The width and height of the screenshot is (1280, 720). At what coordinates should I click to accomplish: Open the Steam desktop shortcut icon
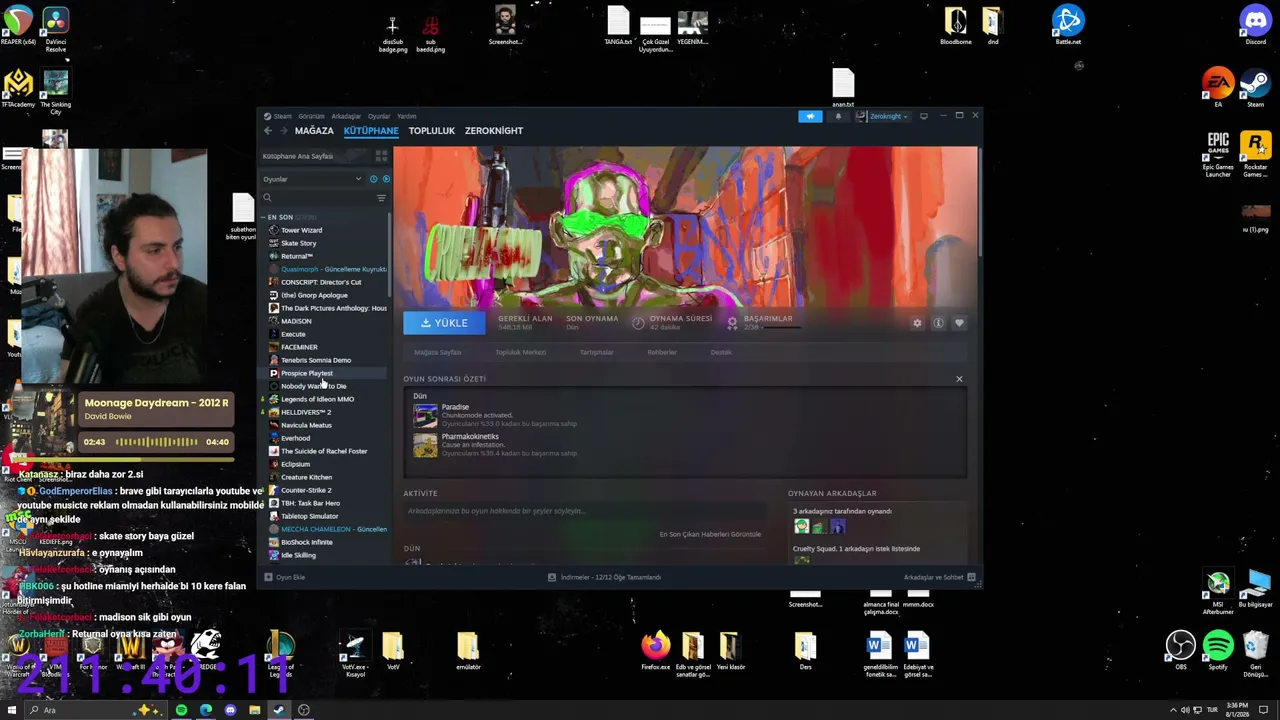1255,88
